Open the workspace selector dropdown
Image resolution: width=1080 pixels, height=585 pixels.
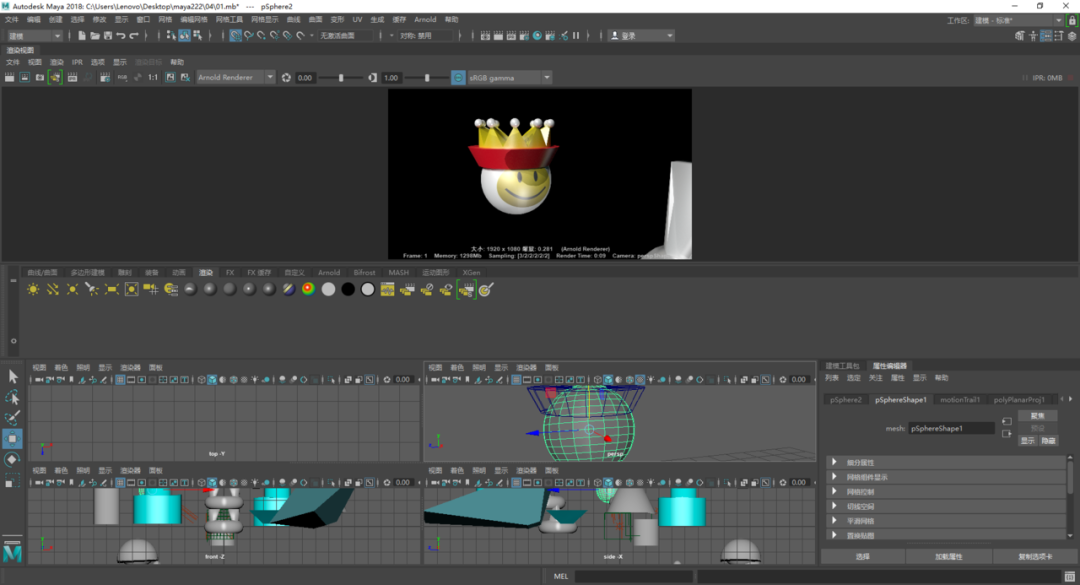point(1018,21)
